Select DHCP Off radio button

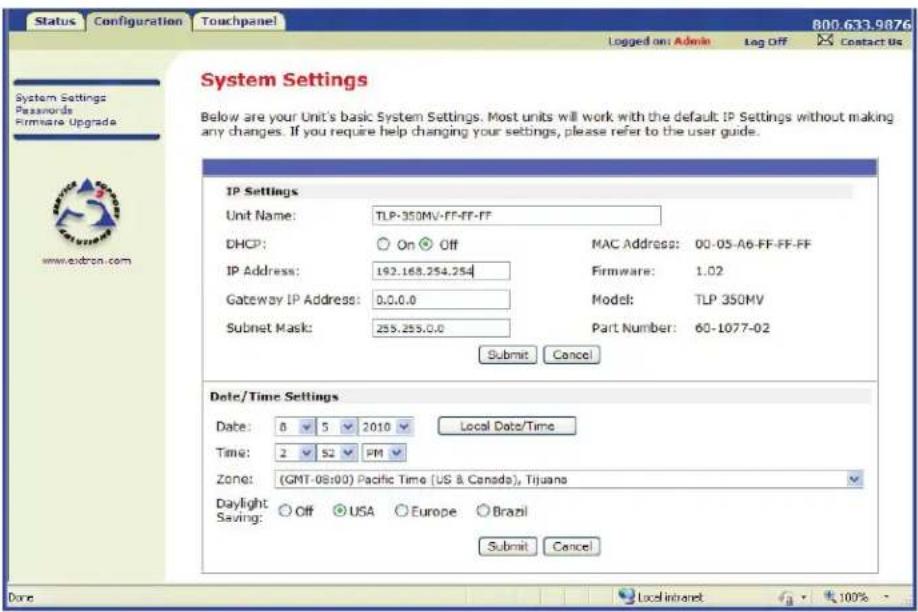point(426,244)
